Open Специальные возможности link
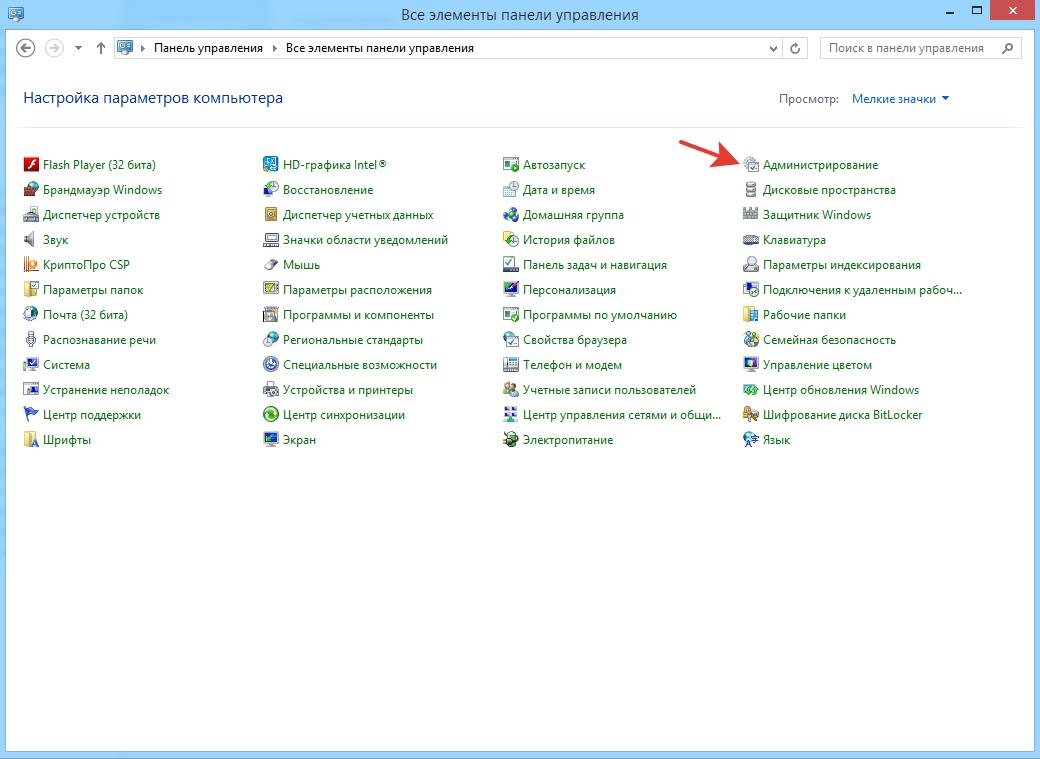1040x759 pixels. [x=360, y=365]
